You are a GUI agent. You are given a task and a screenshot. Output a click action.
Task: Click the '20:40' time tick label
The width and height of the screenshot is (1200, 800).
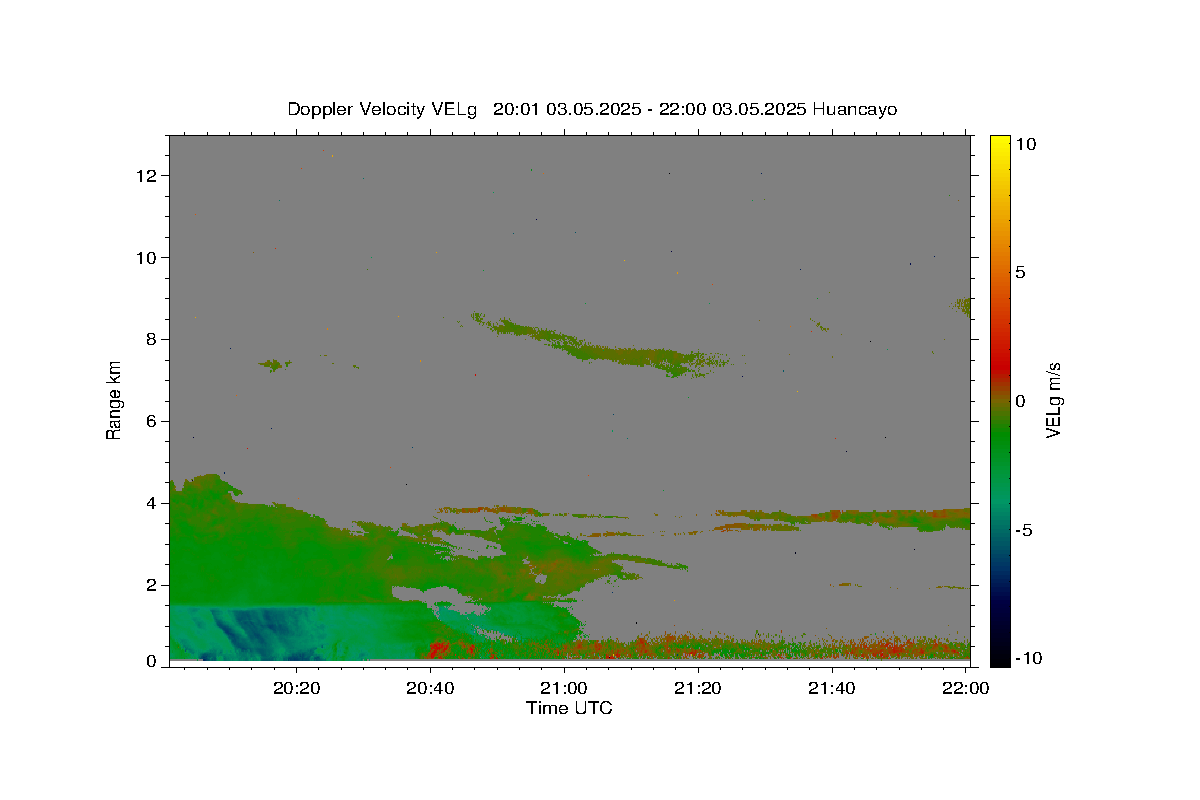[x=430, y=688]
